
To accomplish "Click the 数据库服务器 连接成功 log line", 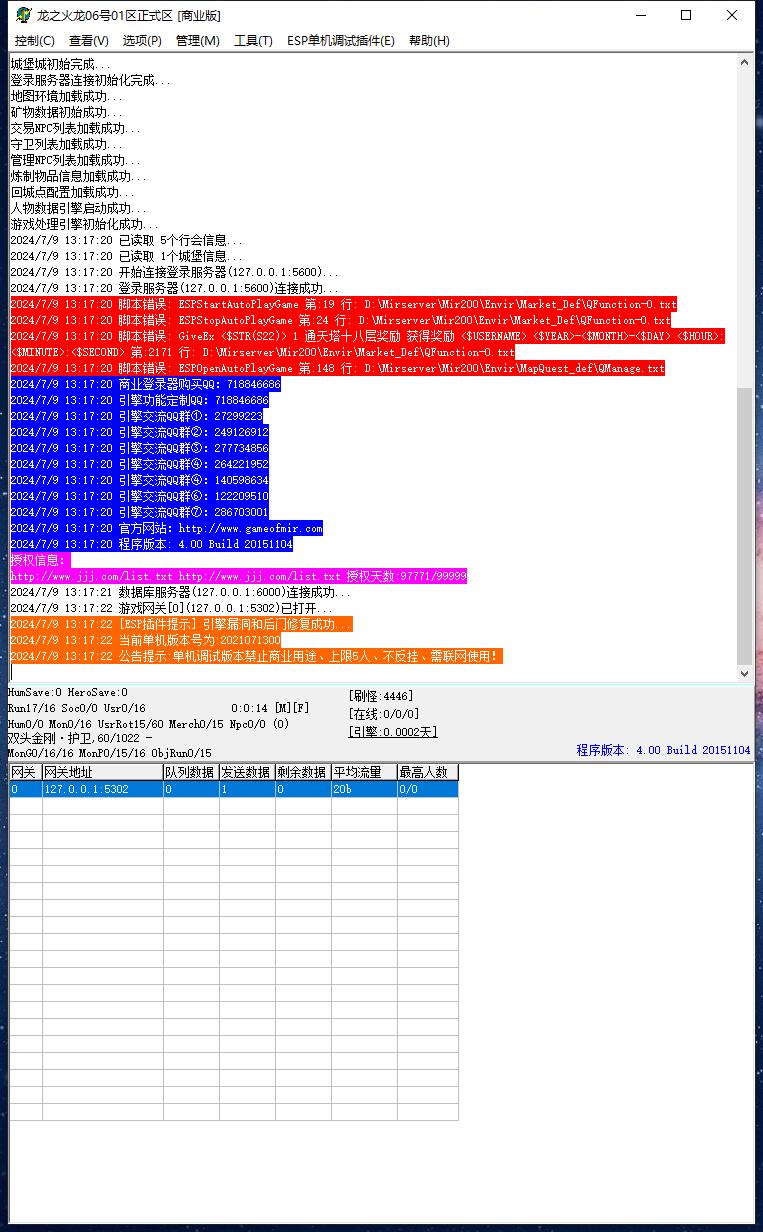I will 181,592.
